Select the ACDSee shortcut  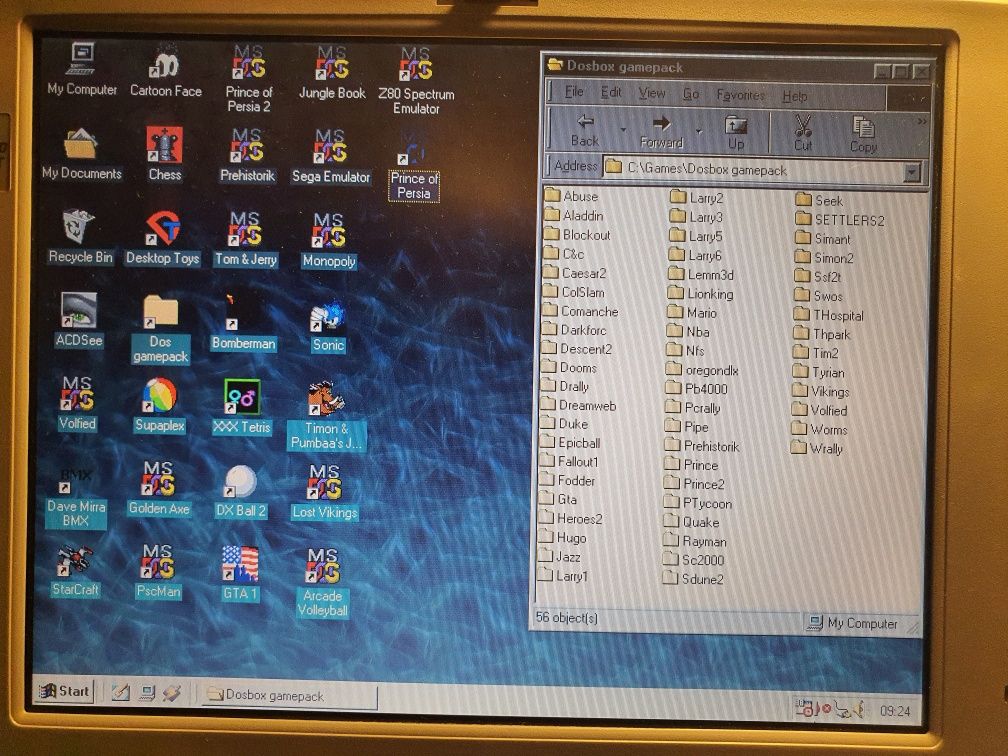(x=78, y=320)
